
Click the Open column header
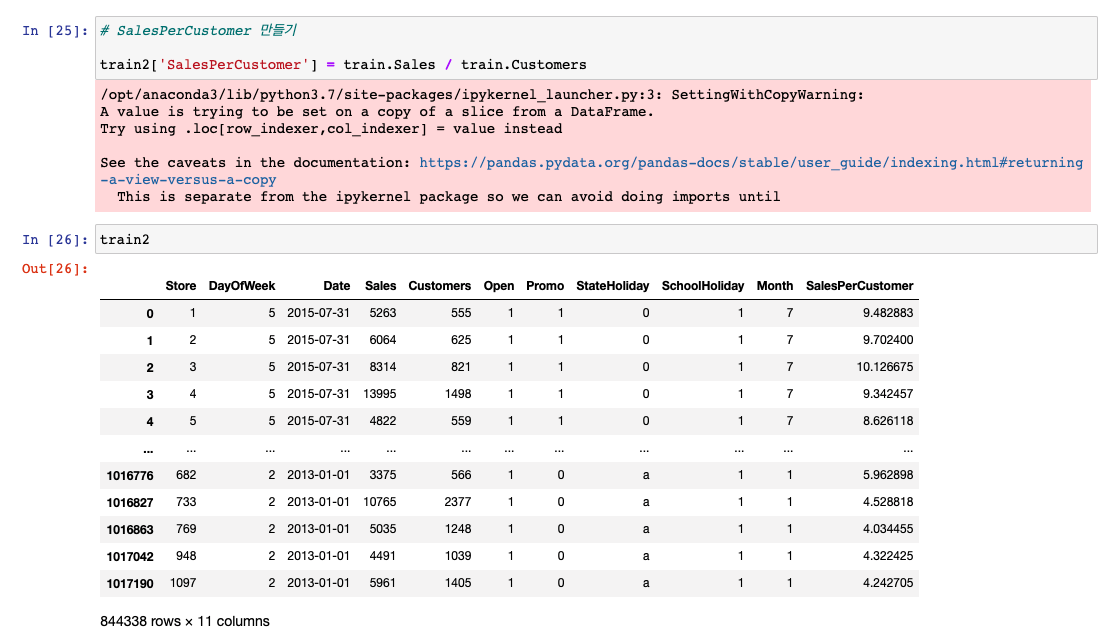499,286
